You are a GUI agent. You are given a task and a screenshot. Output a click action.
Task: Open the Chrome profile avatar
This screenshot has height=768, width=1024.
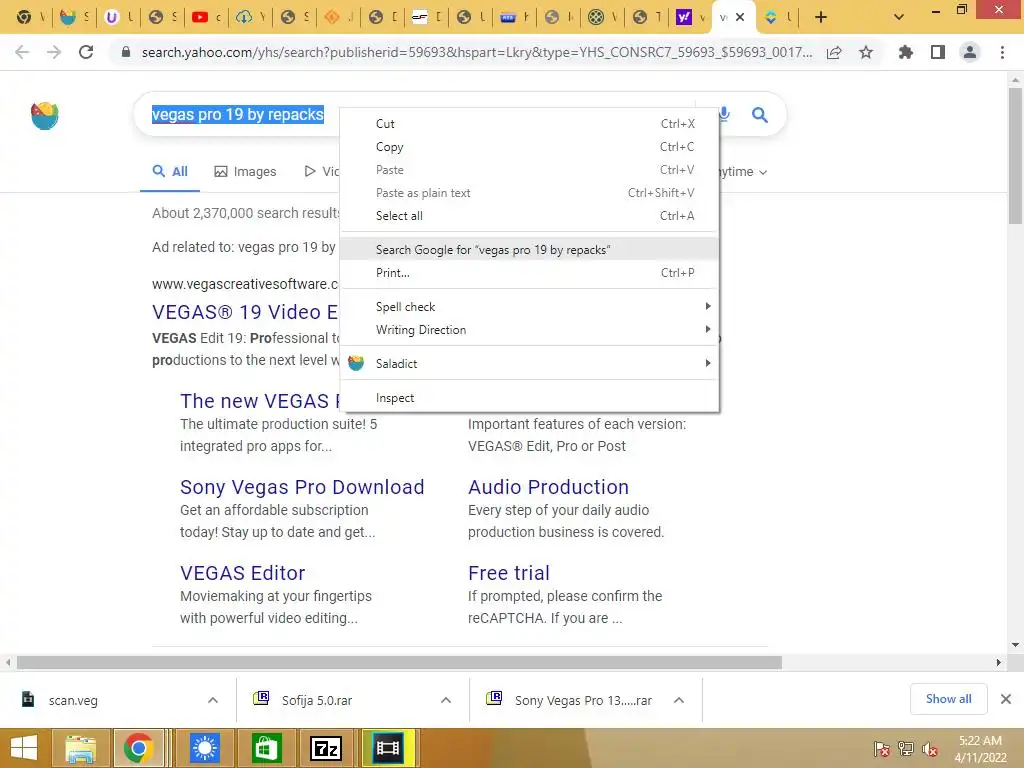pos(970,52)
